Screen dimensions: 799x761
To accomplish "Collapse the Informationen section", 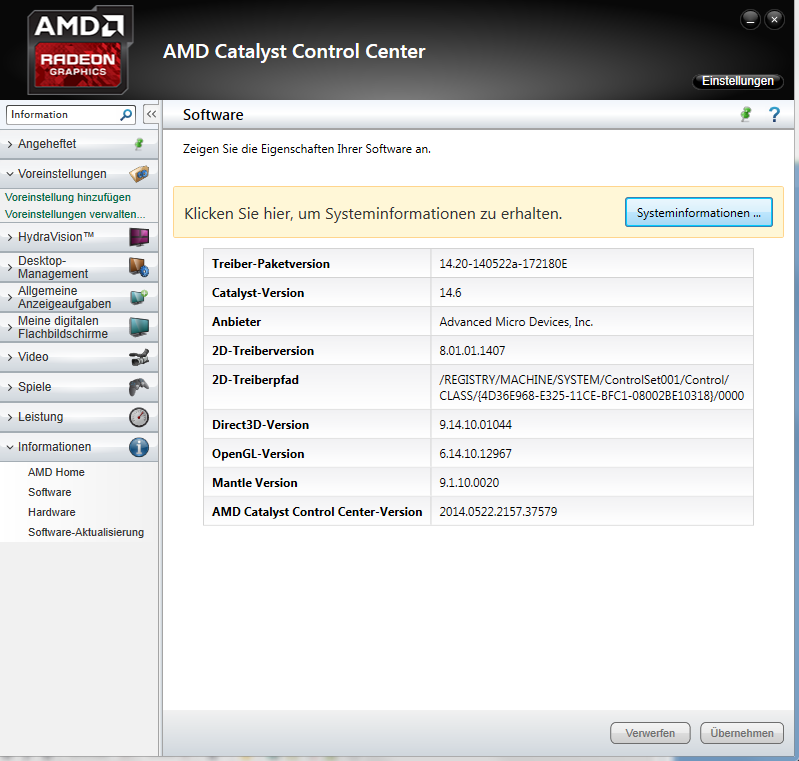I will point(79,447).
